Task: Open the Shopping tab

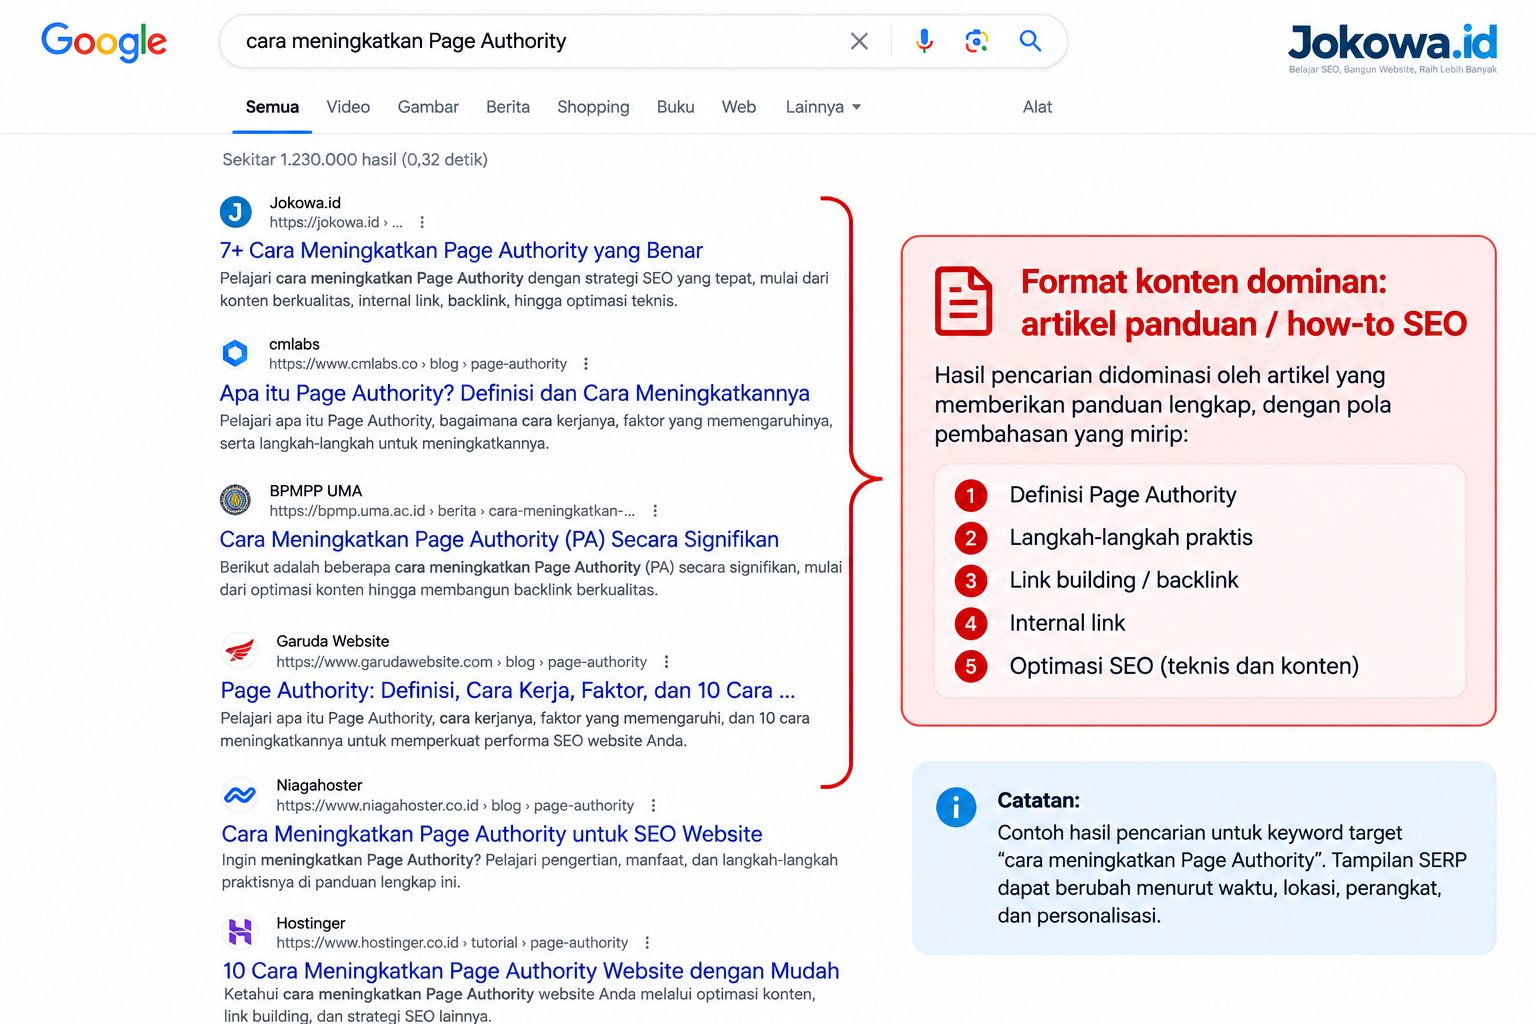Action: pos(593,107)
